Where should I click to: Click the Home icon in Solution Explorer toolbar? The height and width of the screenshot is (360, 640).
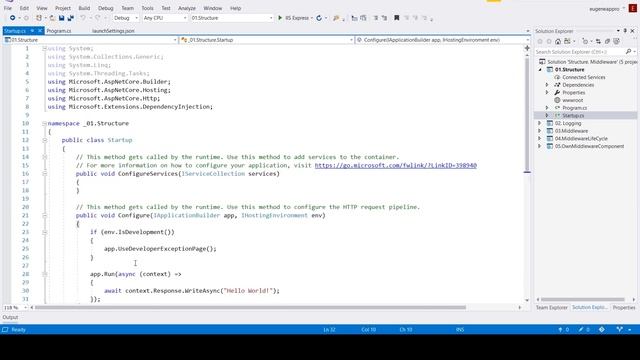click(x=558, y=41)
